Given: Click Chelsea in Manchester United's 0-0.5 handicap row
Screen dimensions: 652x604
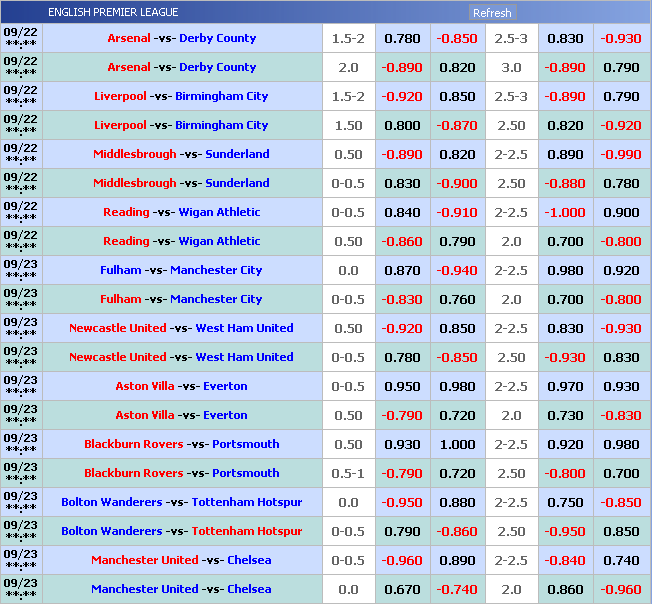Looking at the screenshot, I should pyautogui.click(x=249, y=560).
